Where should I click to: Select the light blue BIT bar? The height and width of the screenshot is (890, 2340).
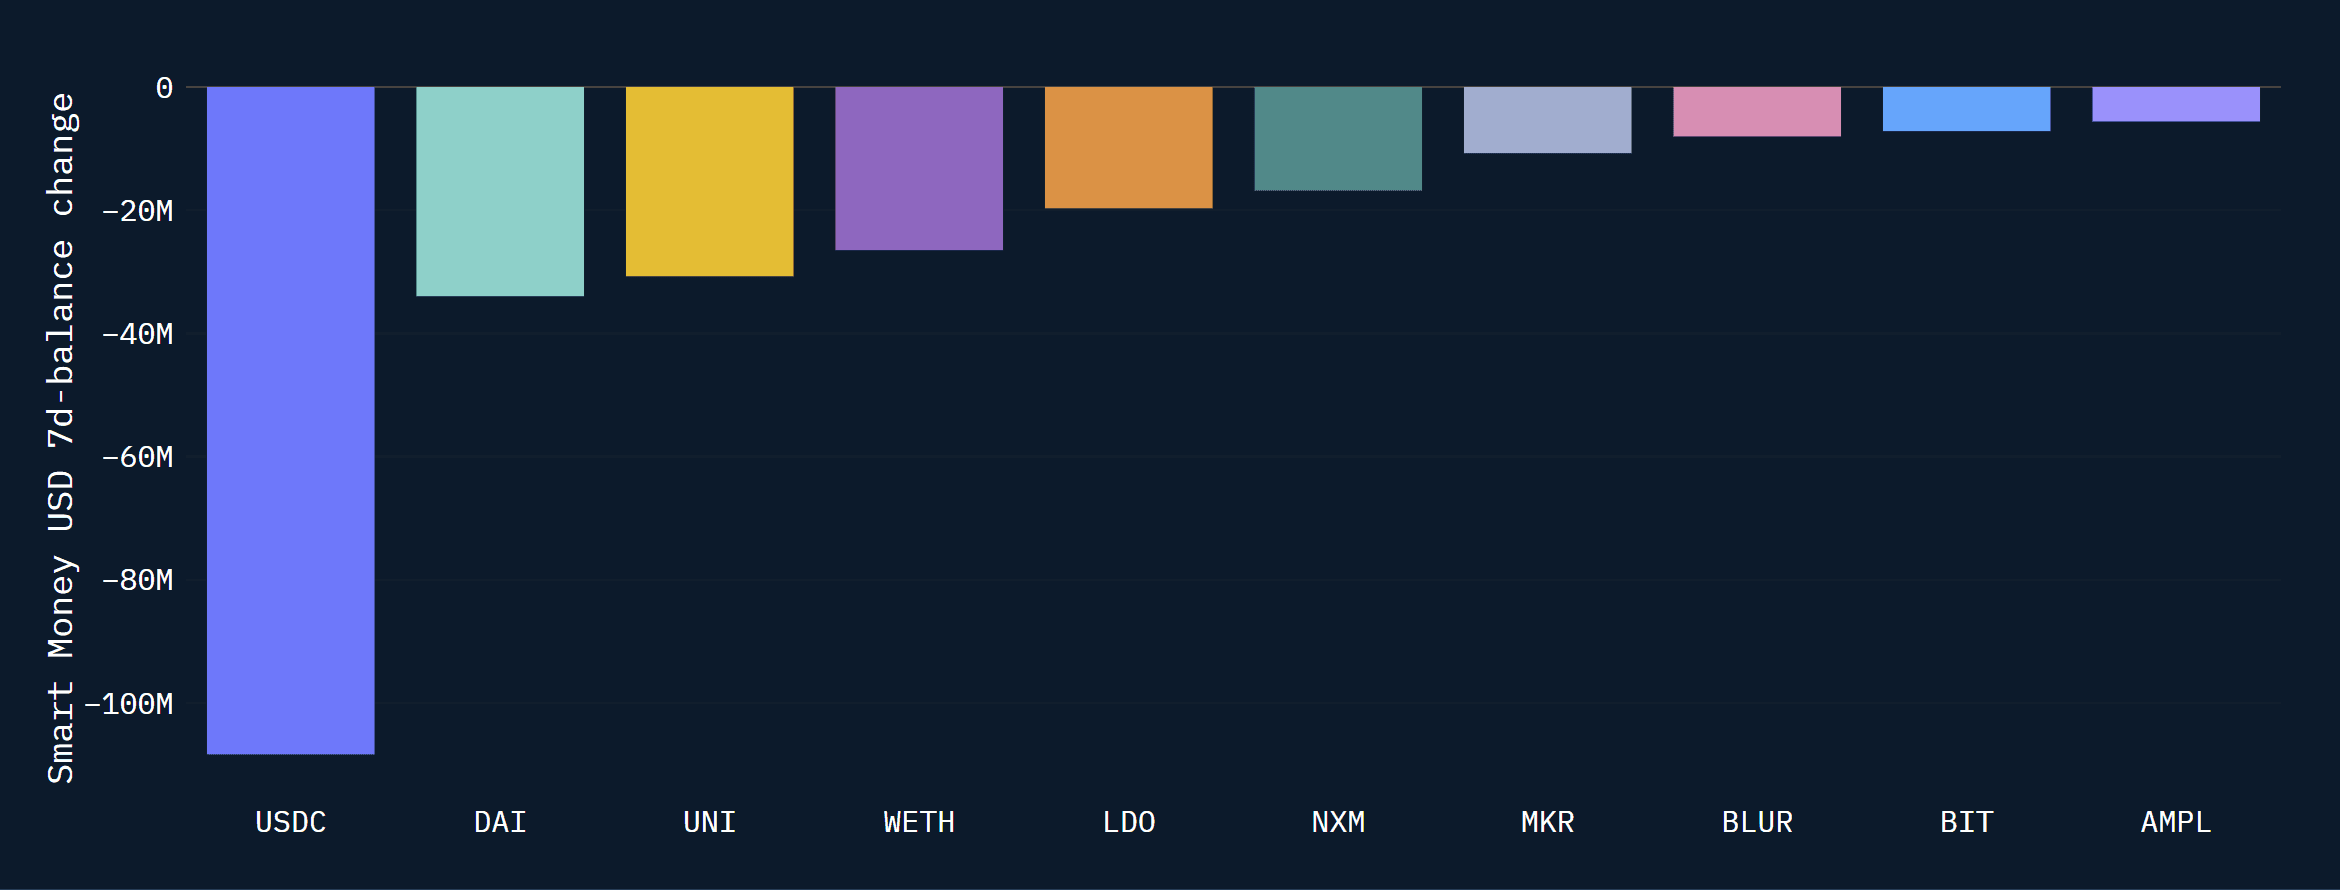pos(1967,109)
